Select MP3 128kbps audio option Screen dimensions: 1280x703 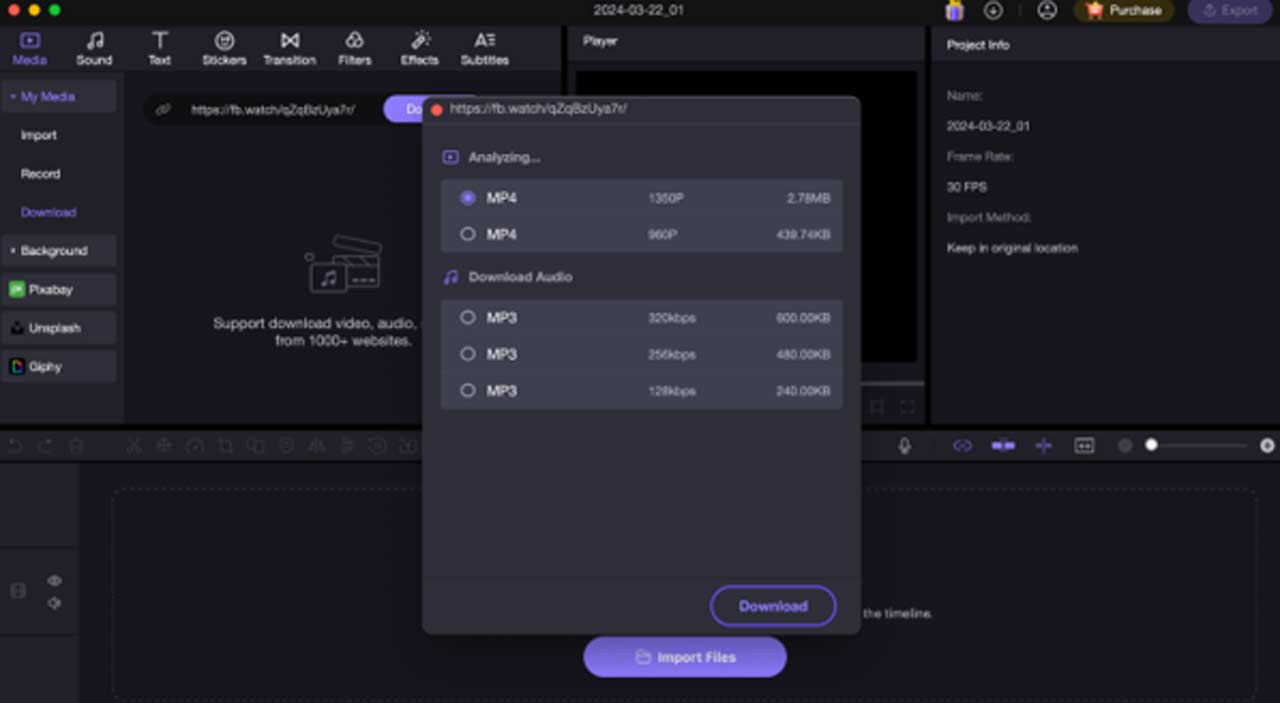pos(467,391)
